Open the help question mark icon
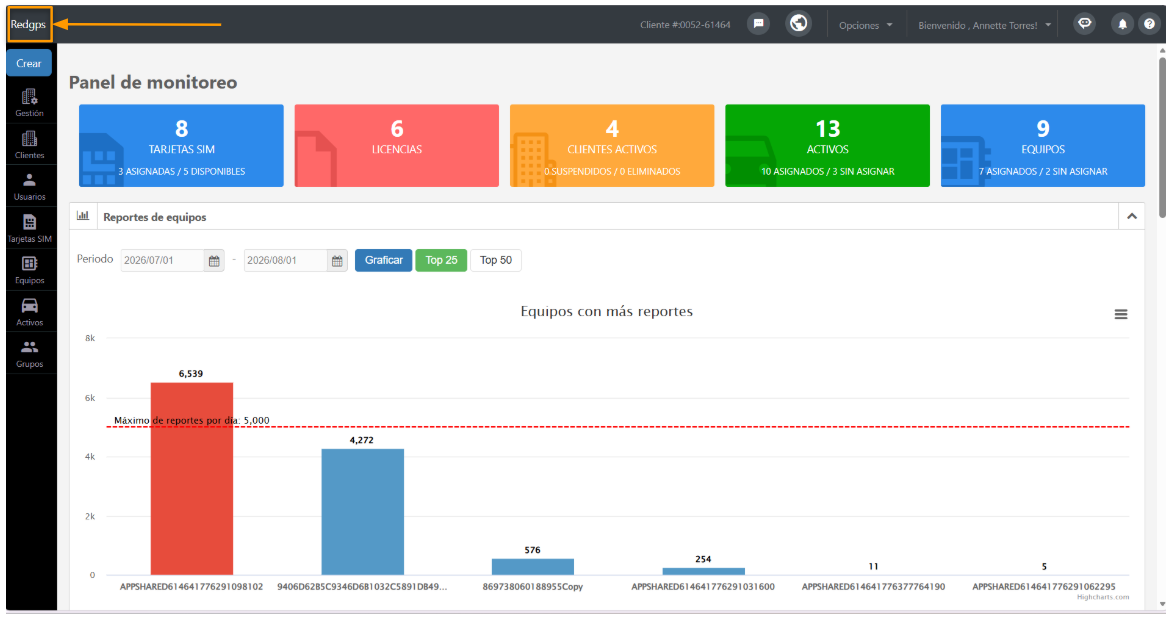 pos(1149,25)
